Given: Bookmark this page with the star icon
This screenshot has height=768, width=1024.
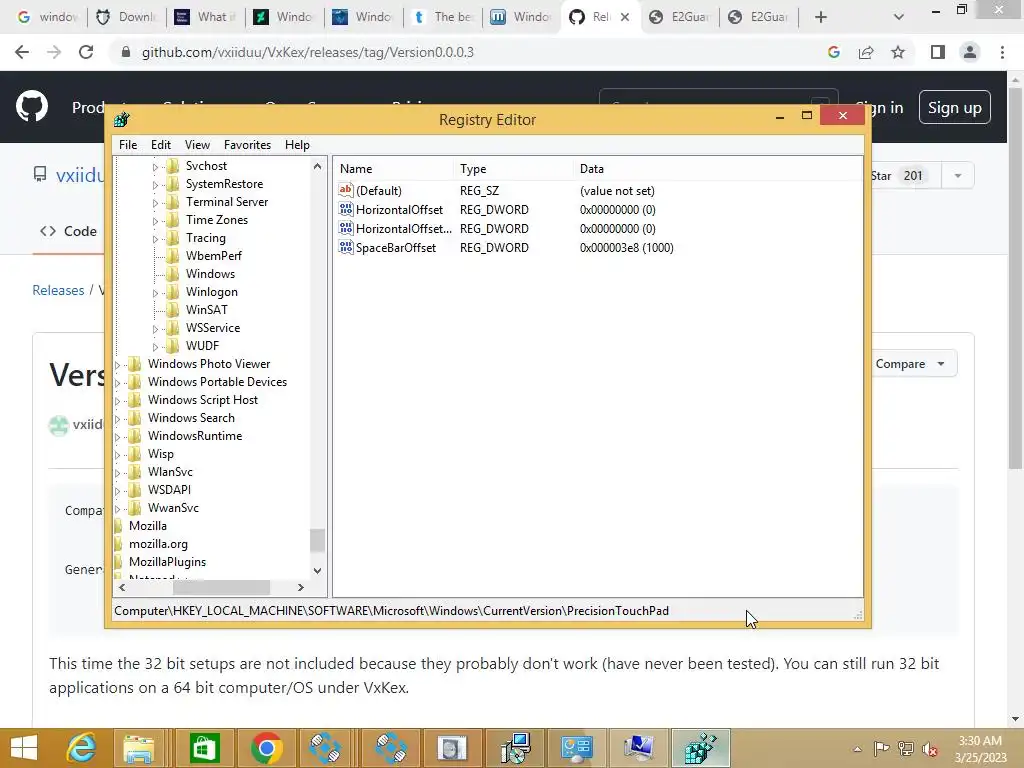Looking at the screenshot, I should [898, 52].
